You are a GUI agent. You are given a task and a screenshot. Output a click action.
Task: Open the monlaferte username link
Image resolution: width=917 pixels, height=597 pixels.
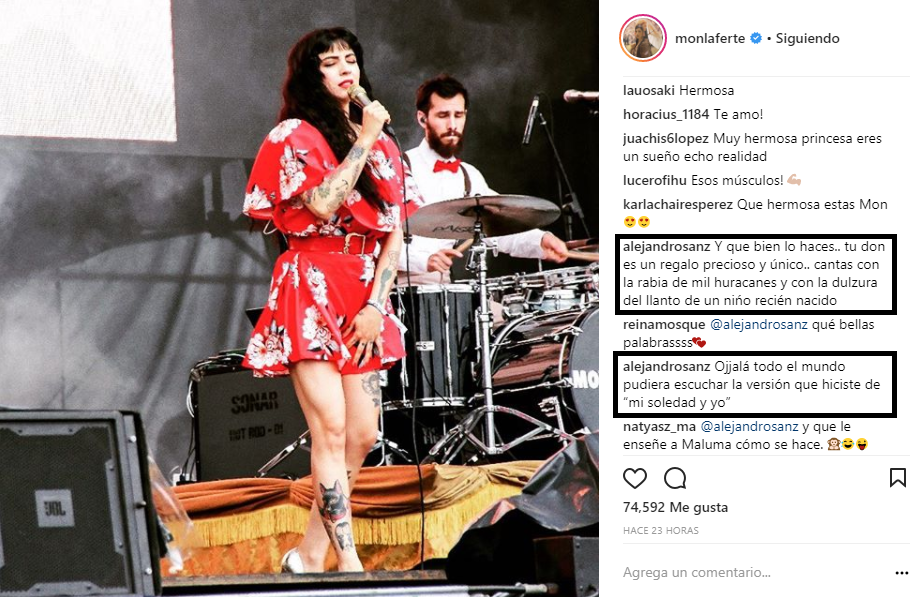pos(709,39)
